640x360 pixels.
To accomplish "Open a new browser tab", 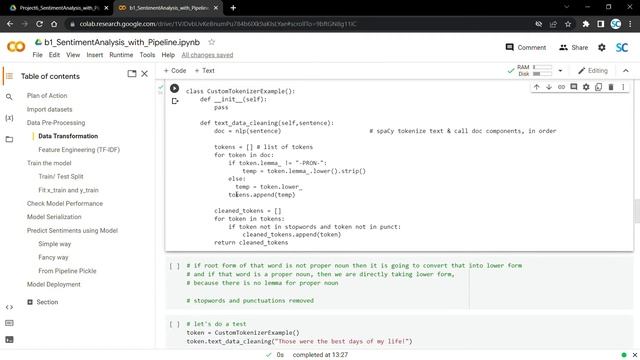I will 233,8.
